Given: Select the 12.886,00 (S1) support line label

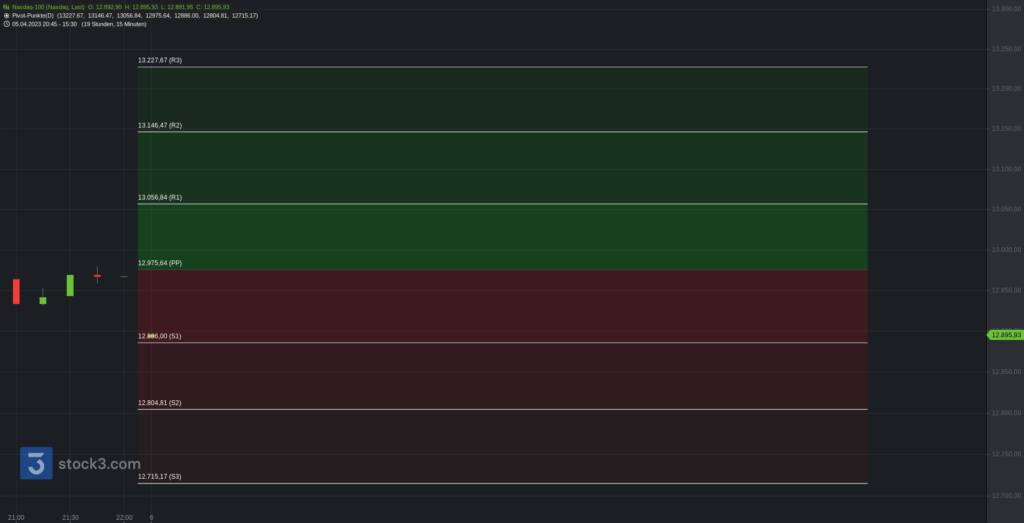Looking at the screenshot, I should [160, 336].
